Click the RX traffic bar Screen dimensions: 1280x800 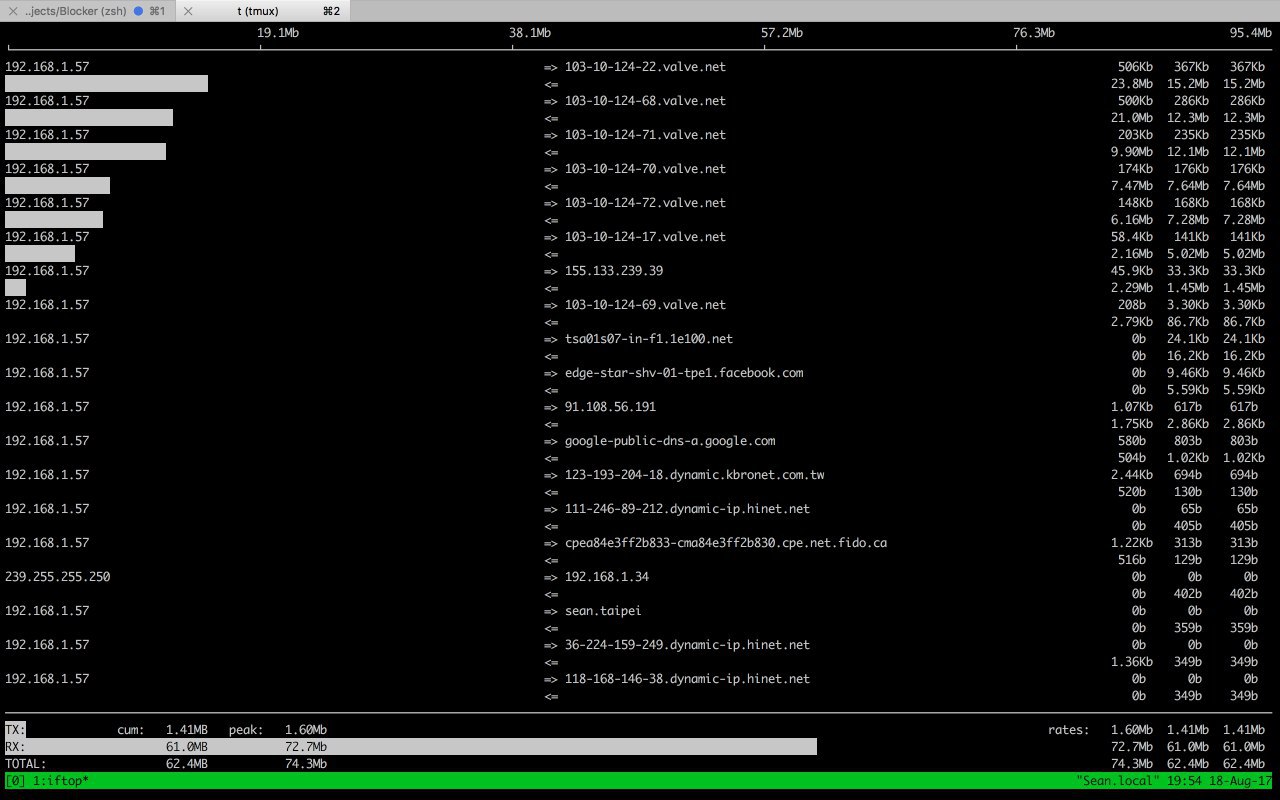(411, 746)
